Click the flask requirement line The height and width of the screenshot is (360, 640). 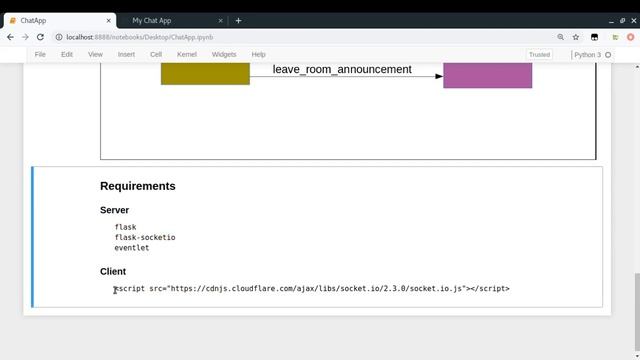(x=125, y=227)
